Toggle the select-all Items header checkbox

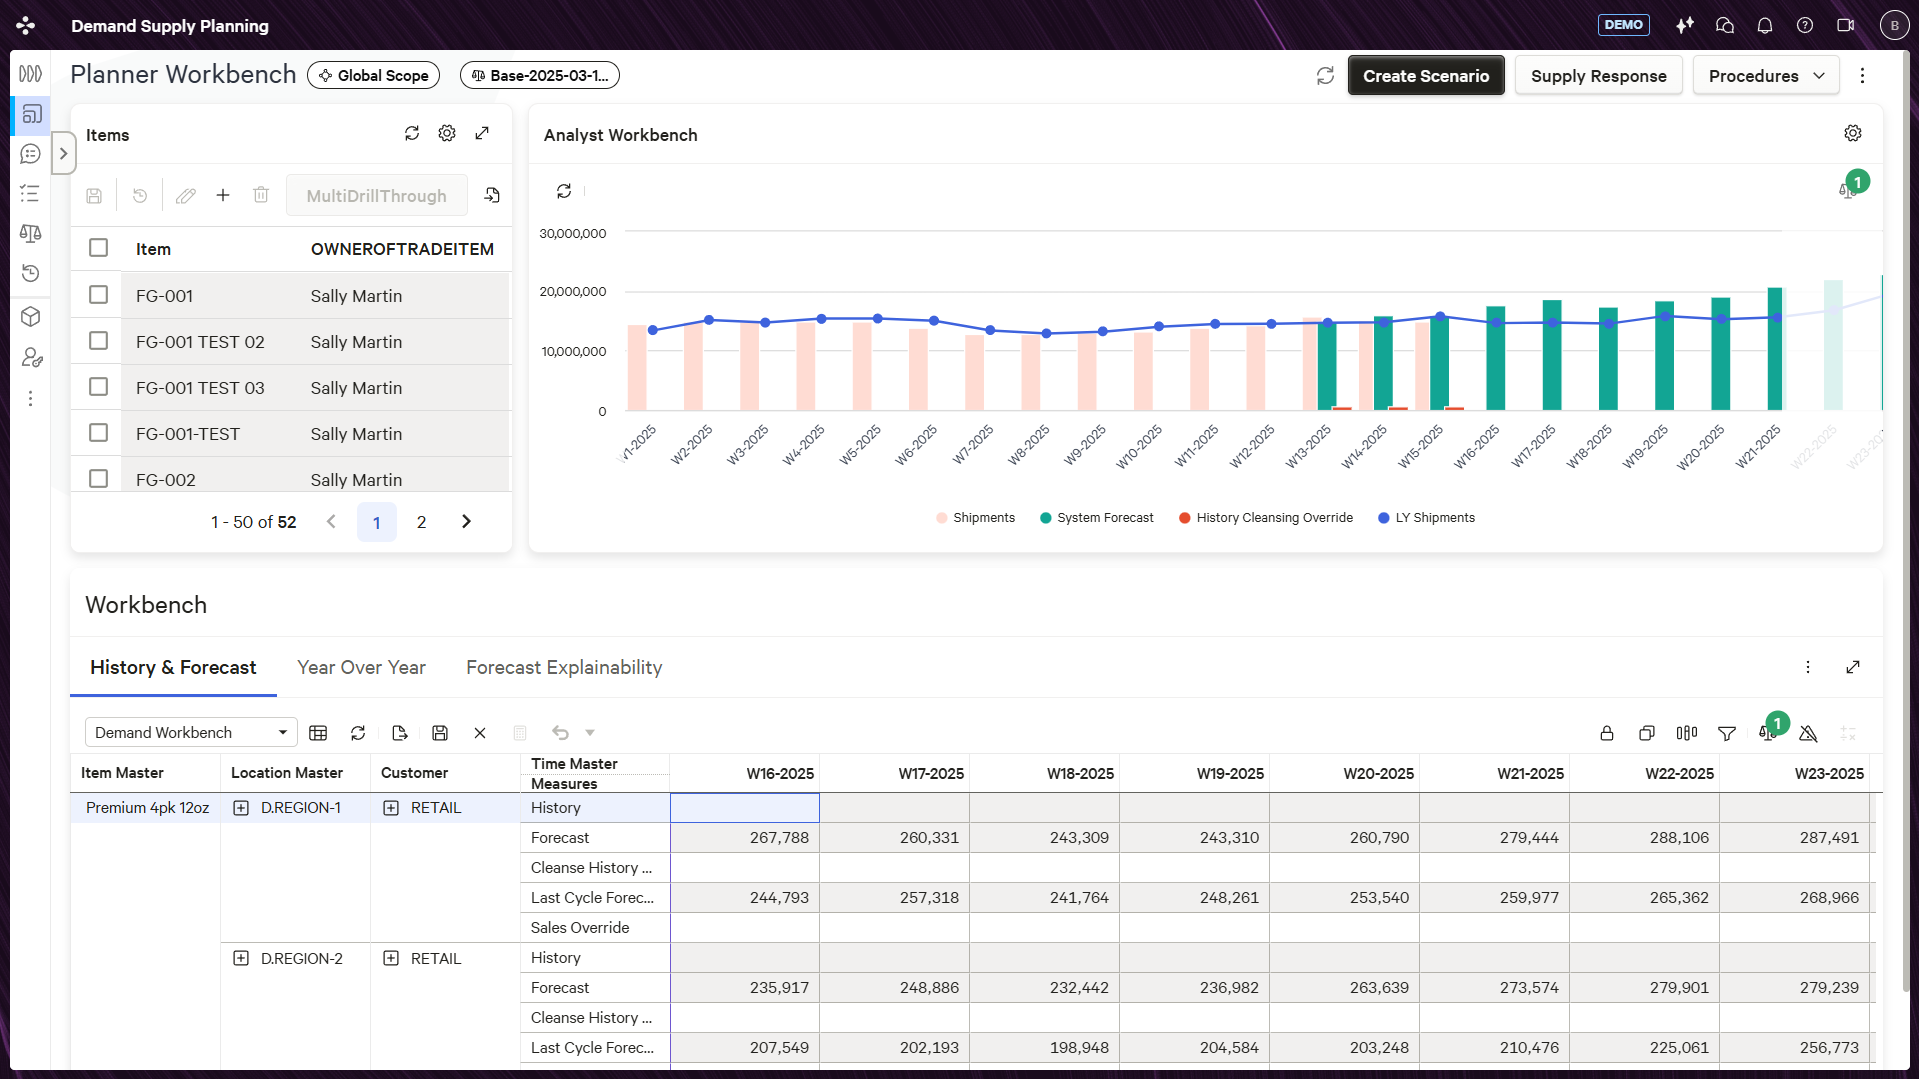[x=98, y=248]
